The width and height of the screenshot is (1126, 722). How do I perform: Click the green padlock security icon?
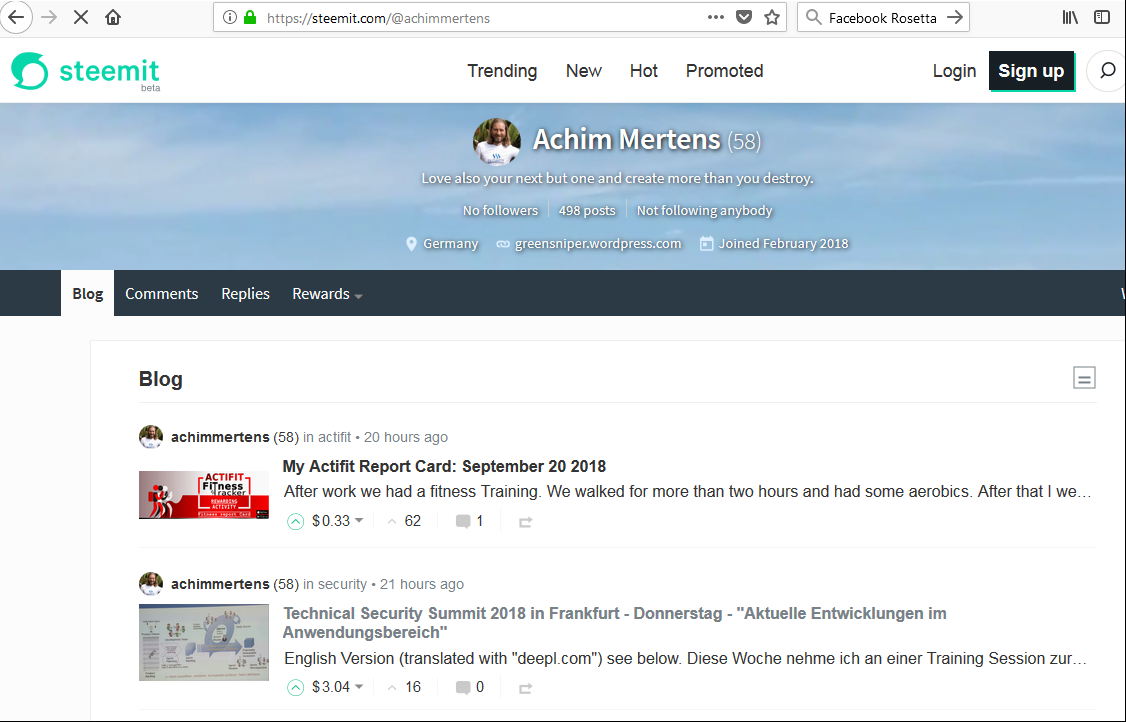click(250, 17)
